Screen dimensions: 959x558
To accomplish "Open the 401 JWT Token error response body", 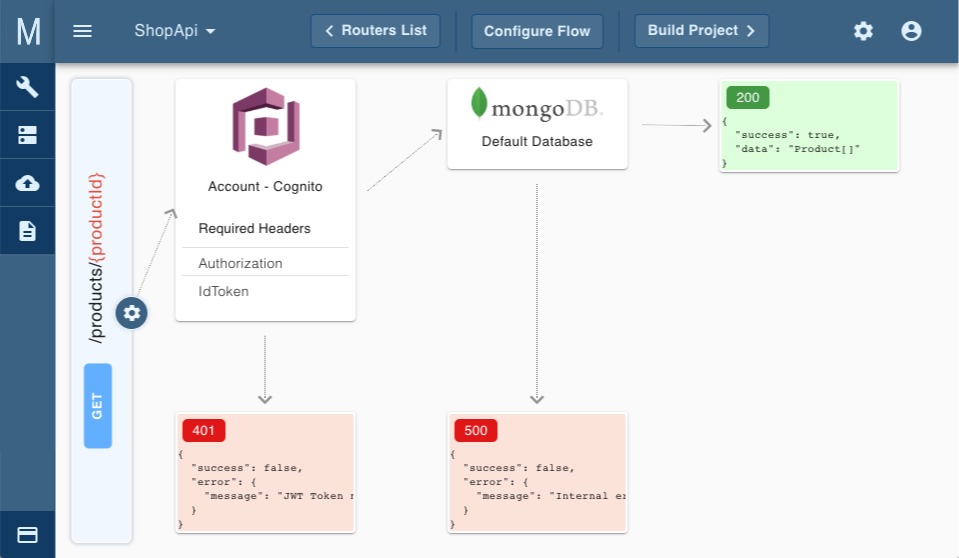I will click(265, 488).
